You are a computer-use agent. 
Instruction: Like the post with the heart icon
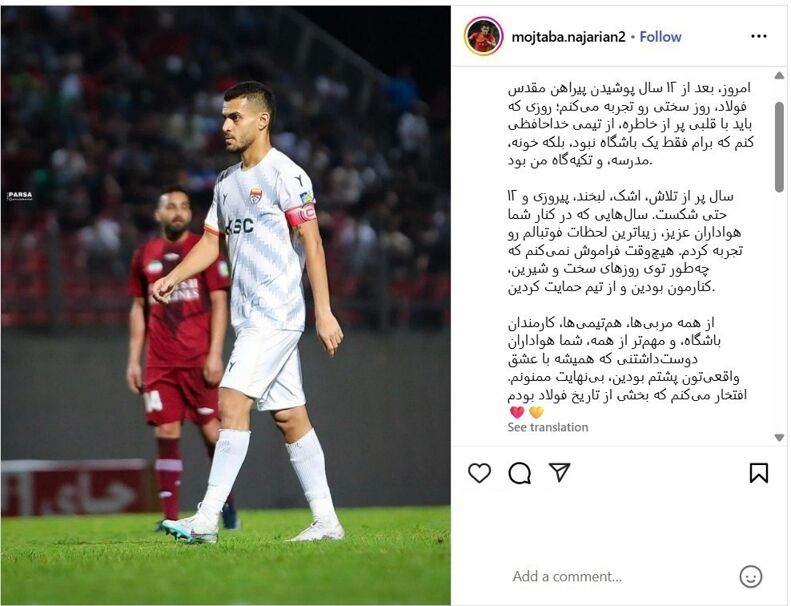click(x=479, y=473)
